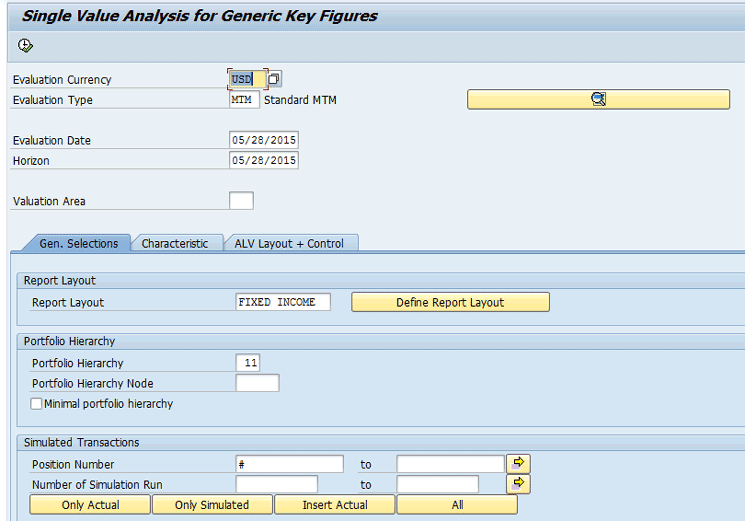Open multiple selection for Position Number
Screen dimensions: 745x521
tap(518, 463)
